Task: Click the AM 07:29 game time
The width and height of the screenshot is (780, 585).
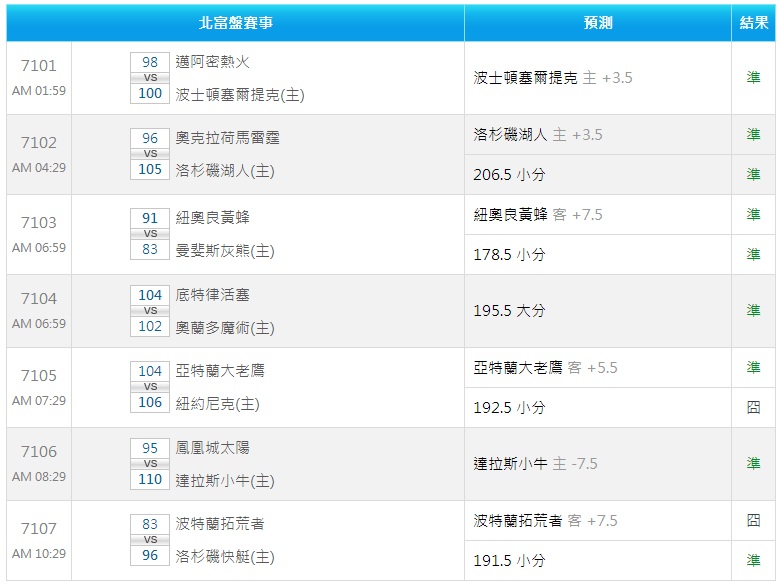Action: 39,400
